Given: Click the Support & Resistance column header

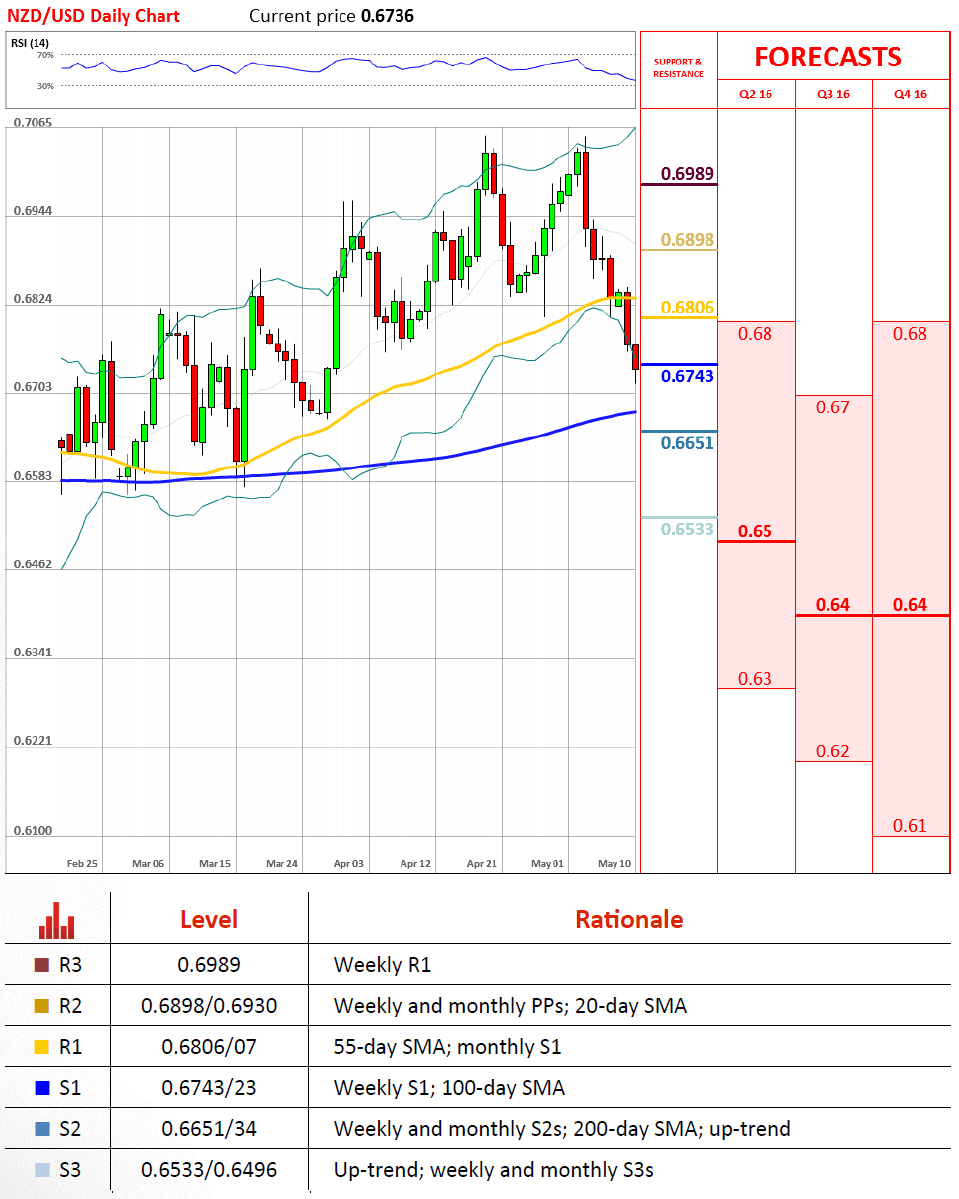Looking at the screenshot, I should point(678,68).
